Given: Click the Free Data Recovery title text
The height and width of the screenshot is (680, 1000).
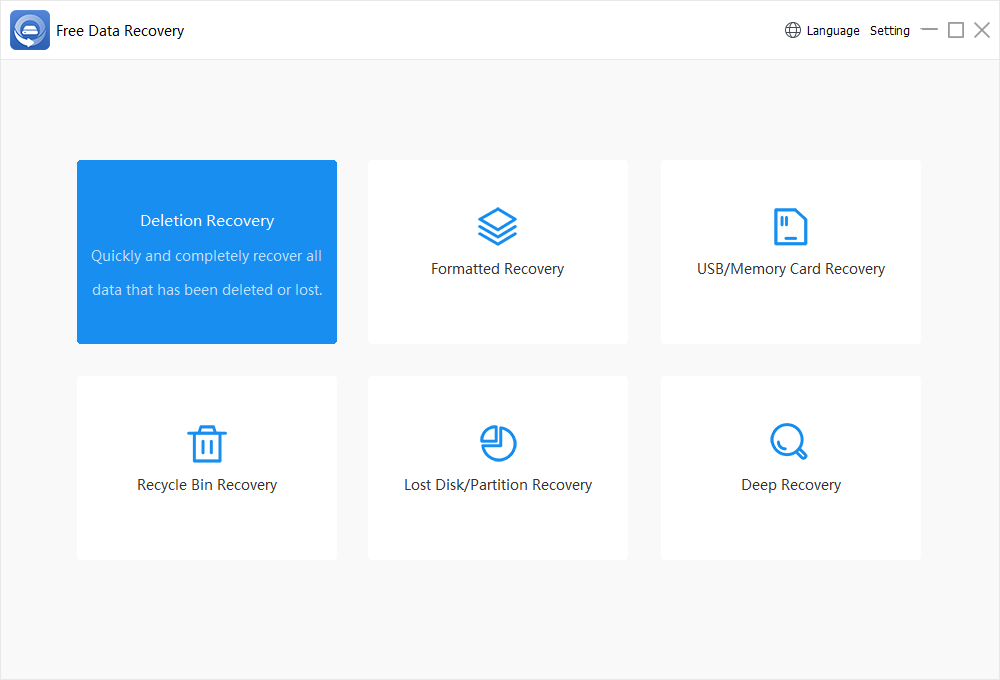Looking at the screenshot, I should coord(120,31).
